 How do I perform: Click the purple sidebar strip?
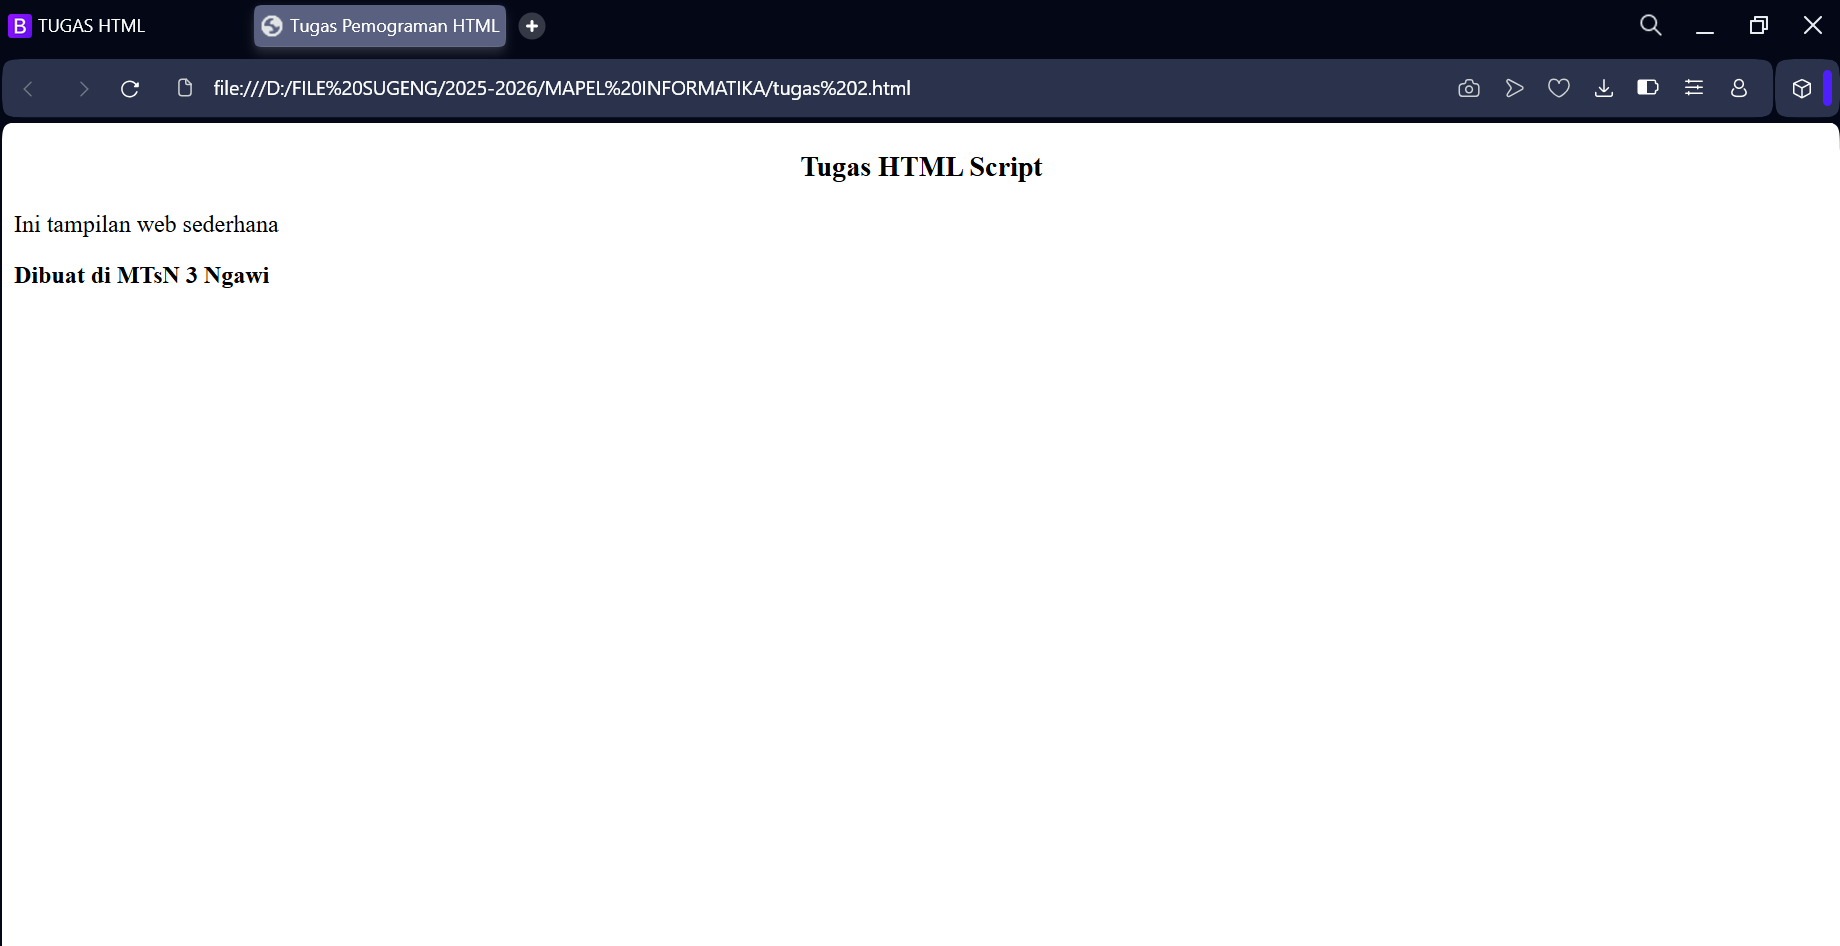pyautogui.click(x=1827, y=88)
